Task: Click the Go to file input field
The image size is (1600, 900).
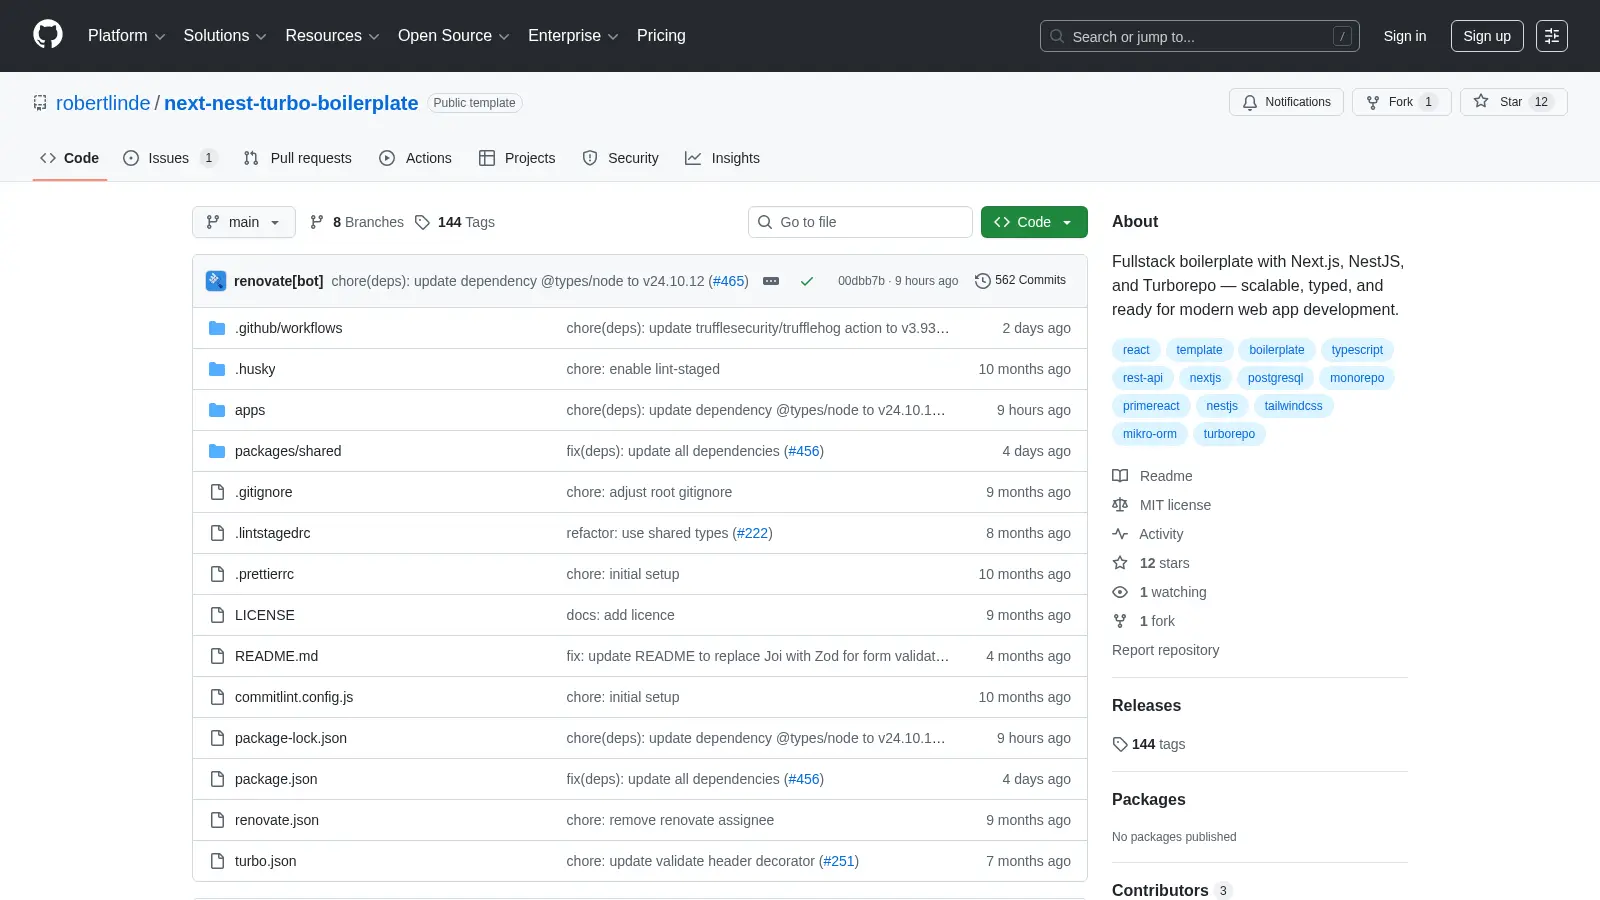Action: point(860,222)
